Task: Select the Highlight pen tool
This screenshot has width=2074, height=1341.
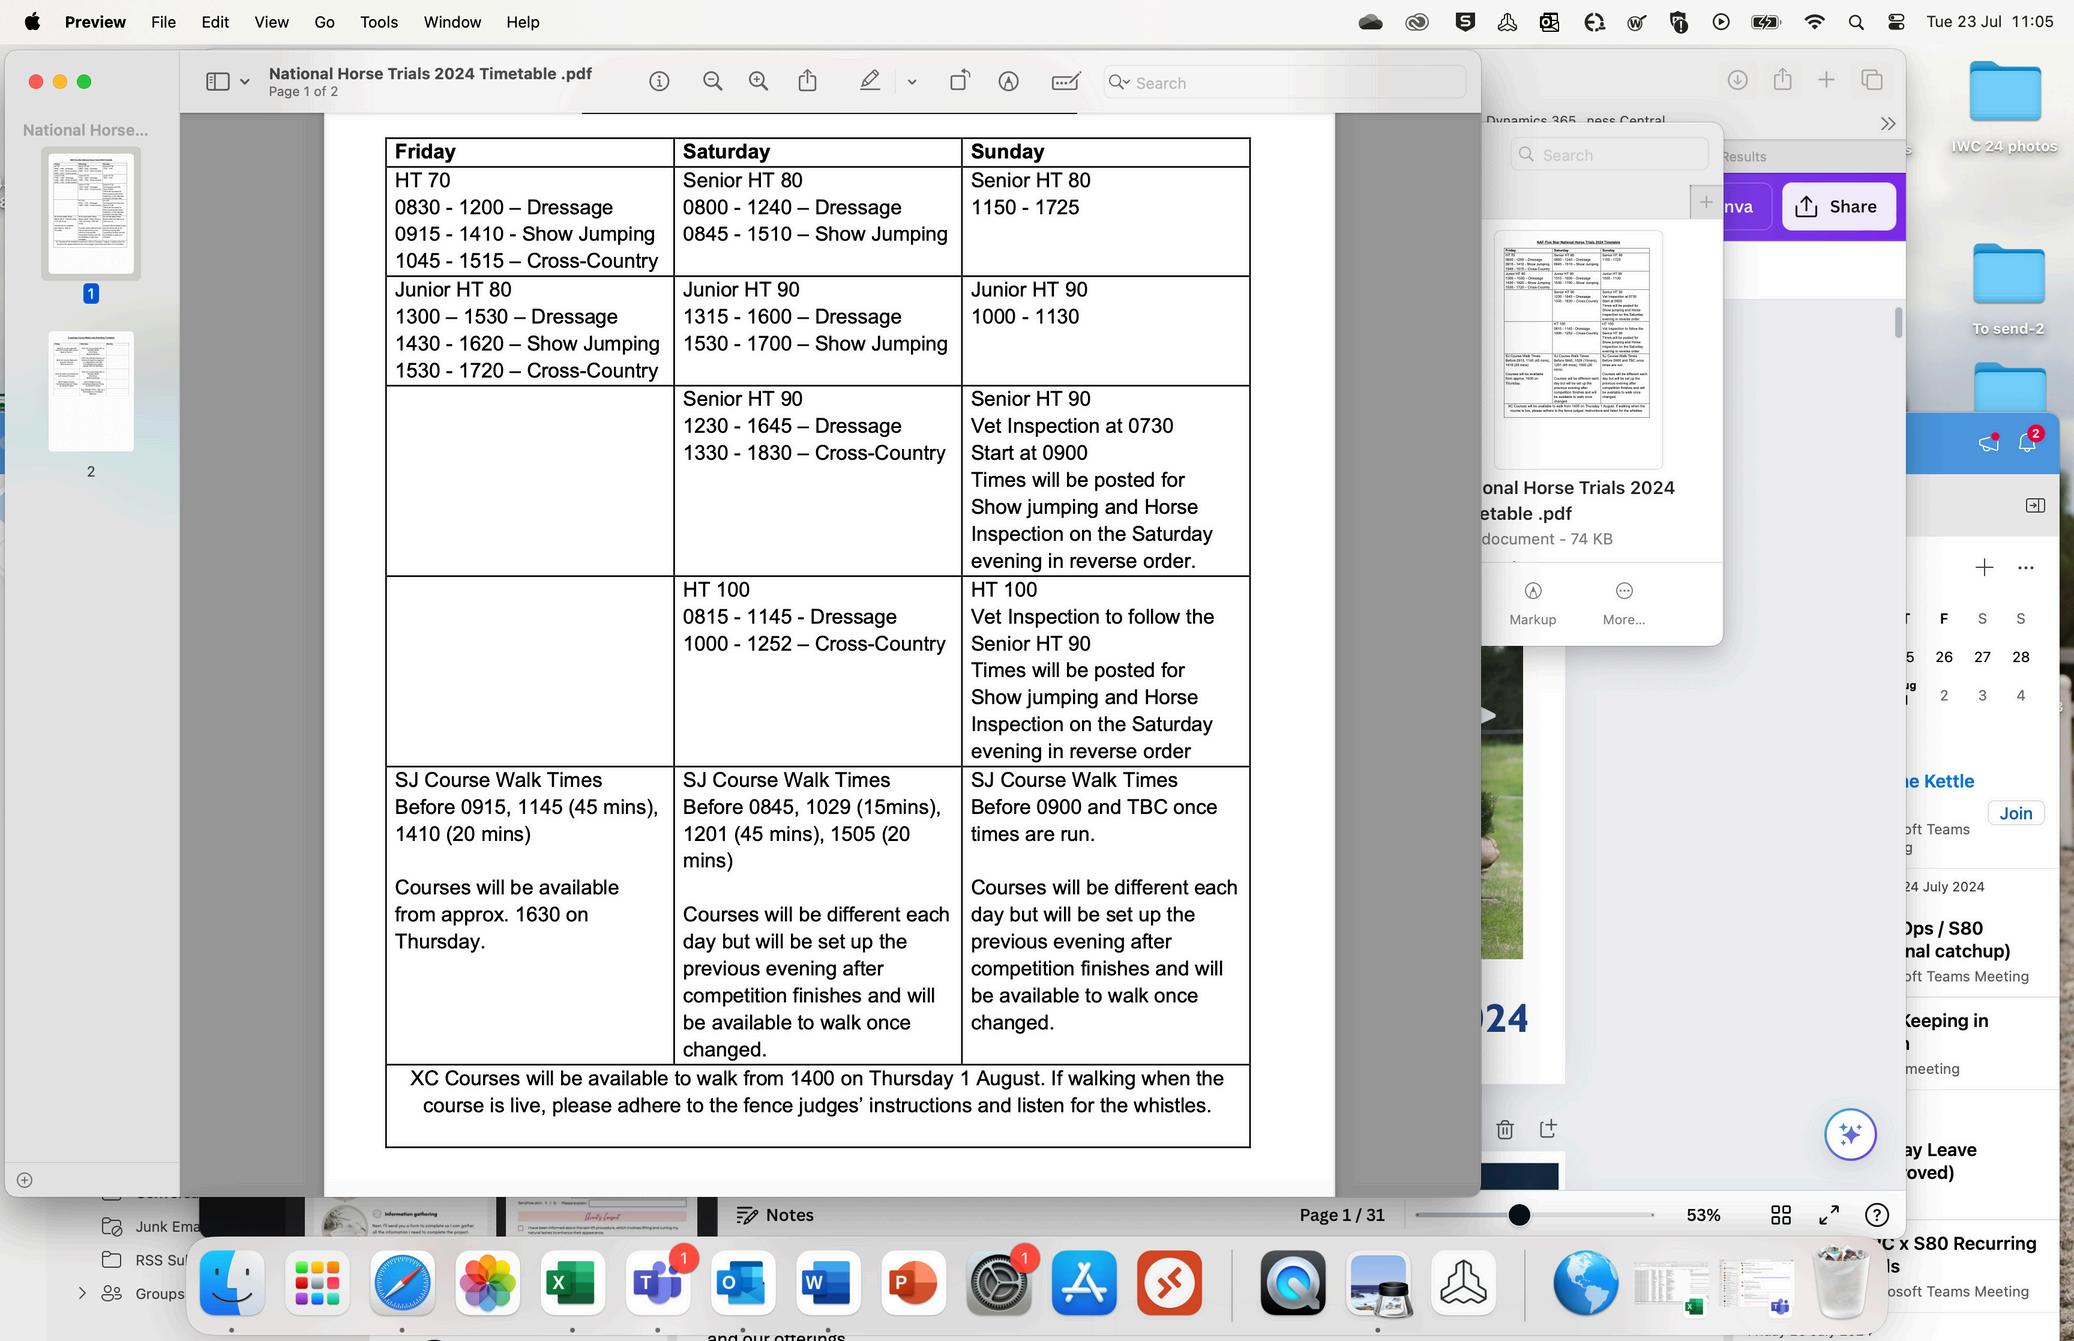Action: point(870,82)
